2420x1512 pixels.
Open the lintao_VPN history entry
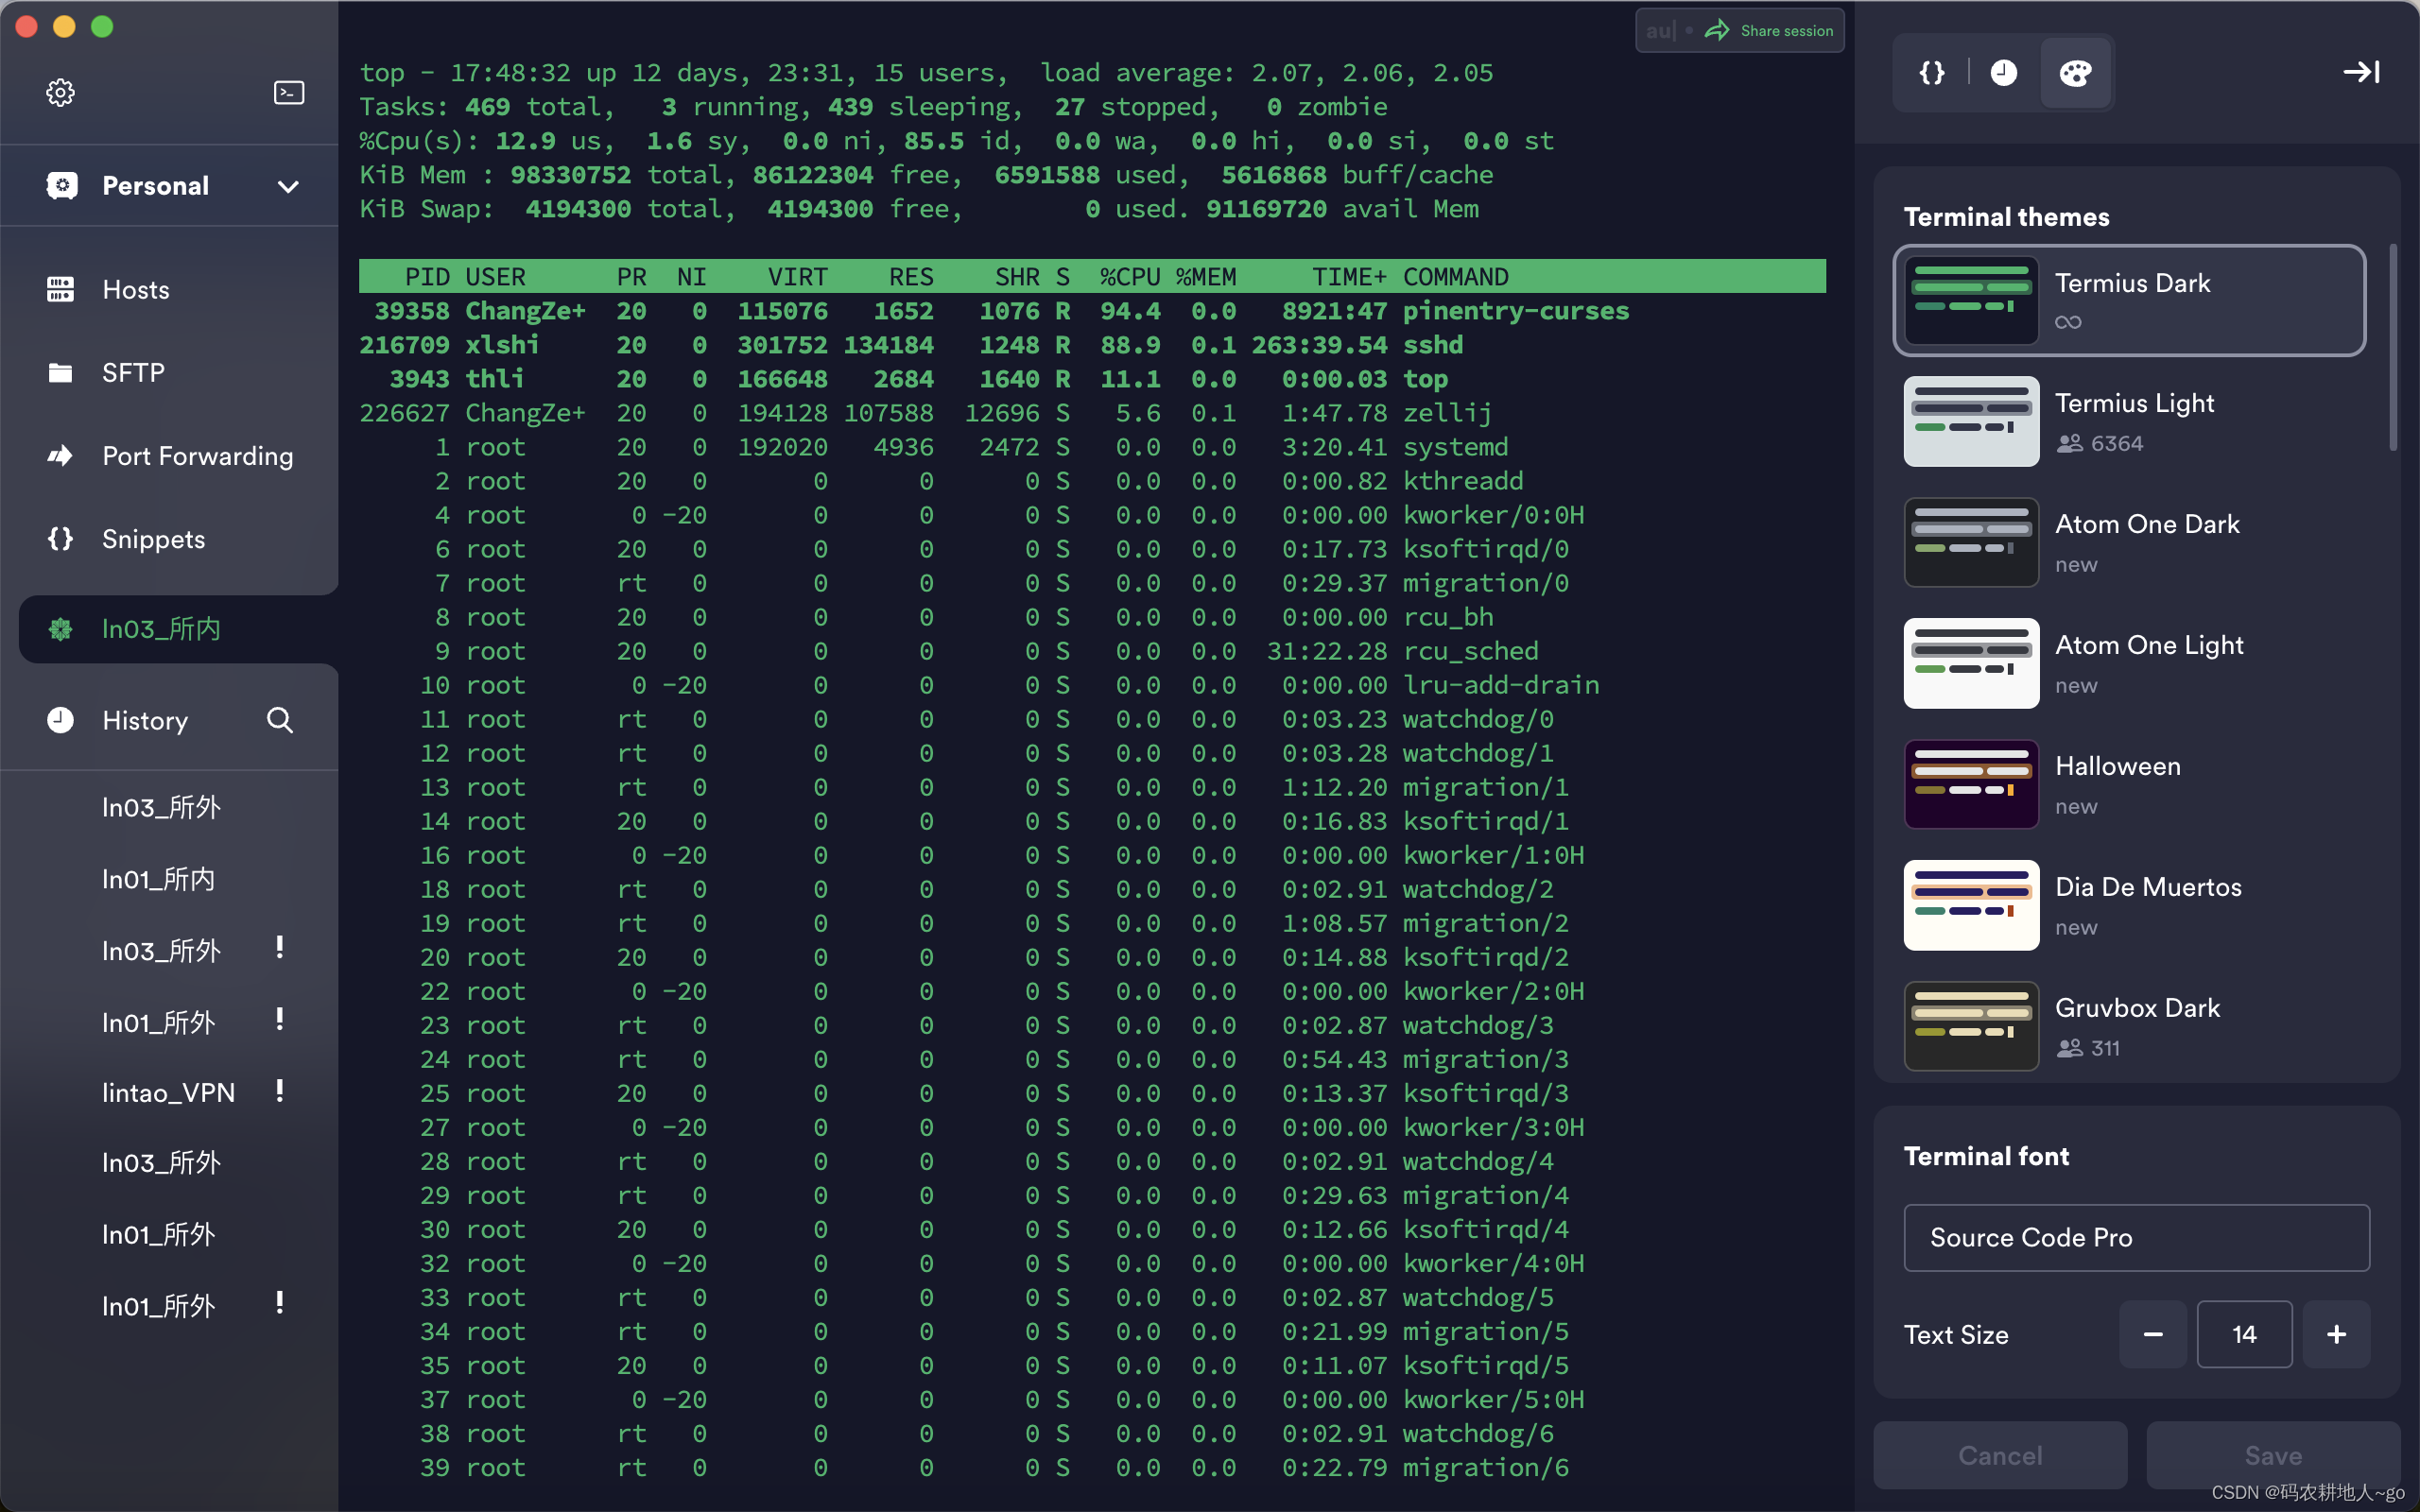(x=168, y=1092)
